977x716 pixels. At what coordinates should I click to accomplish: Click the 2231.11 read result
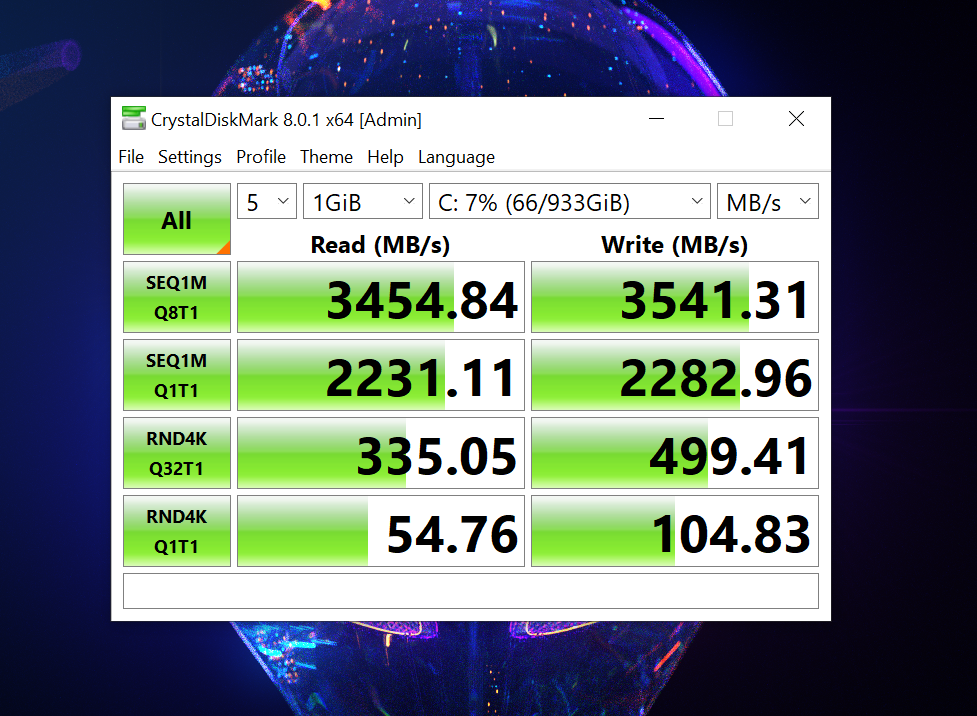(381, 375)
